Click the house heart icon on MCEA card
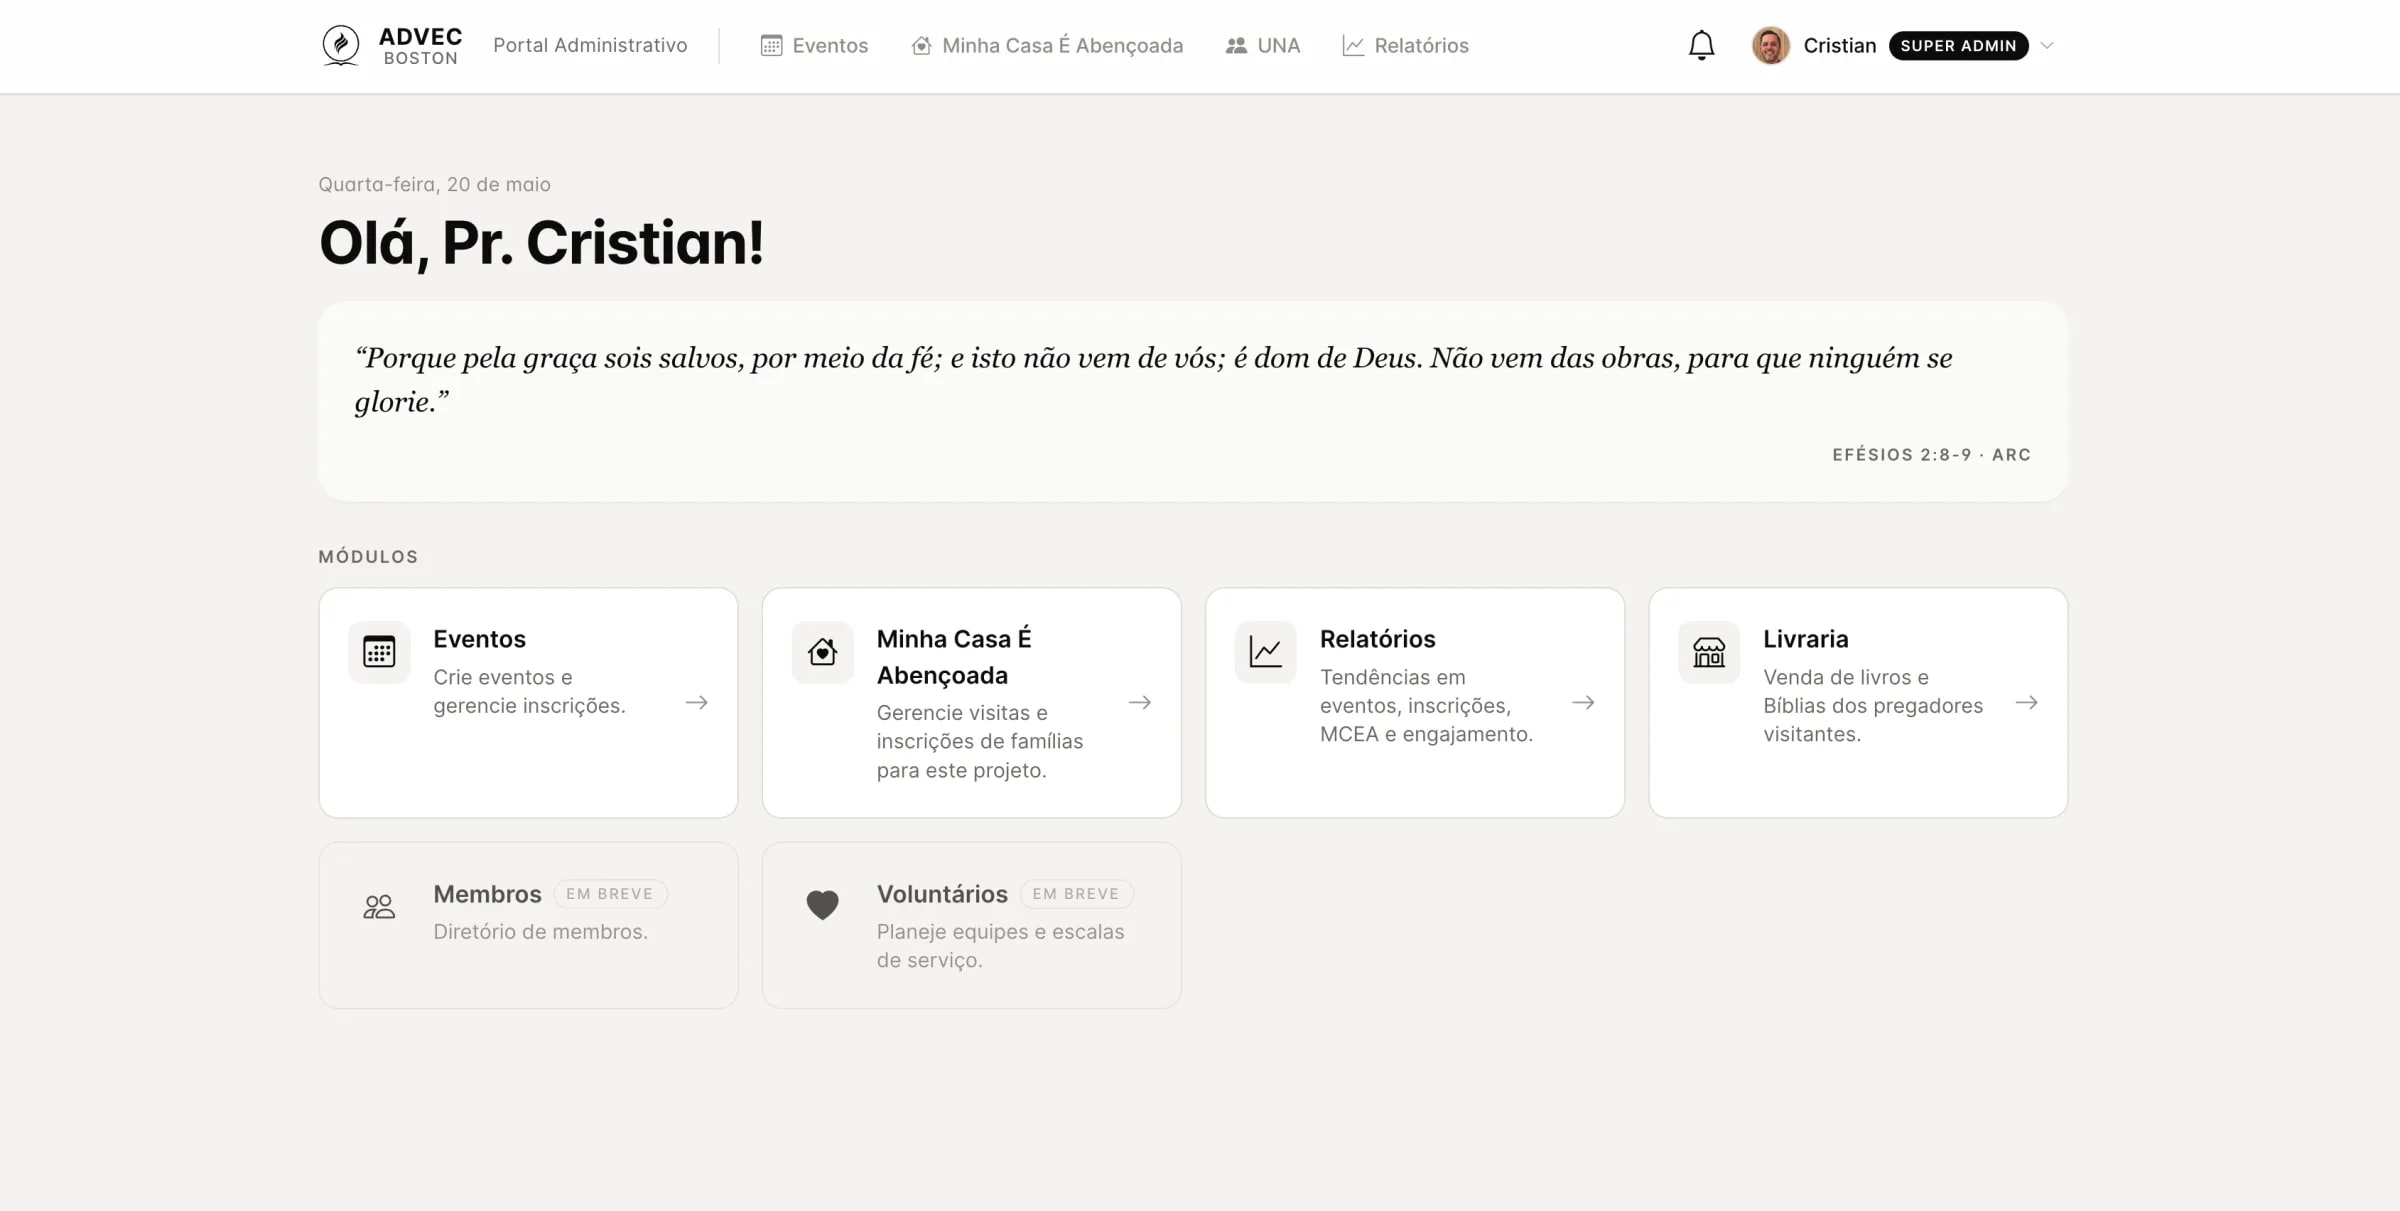This screenshot has width=2400, height=1211. click(822, 652)
